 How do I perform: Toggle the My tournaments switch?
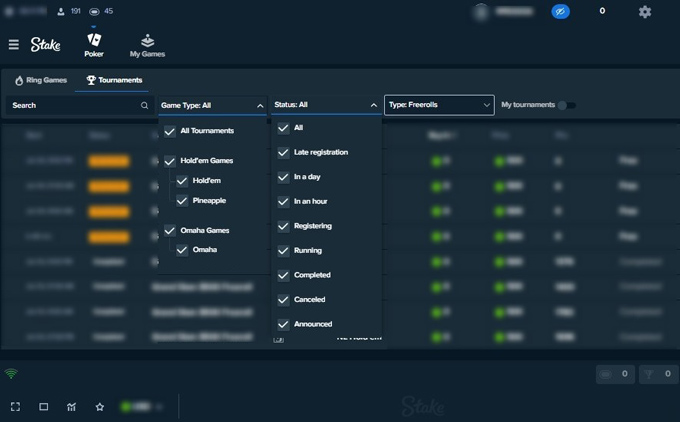point(566,105)
